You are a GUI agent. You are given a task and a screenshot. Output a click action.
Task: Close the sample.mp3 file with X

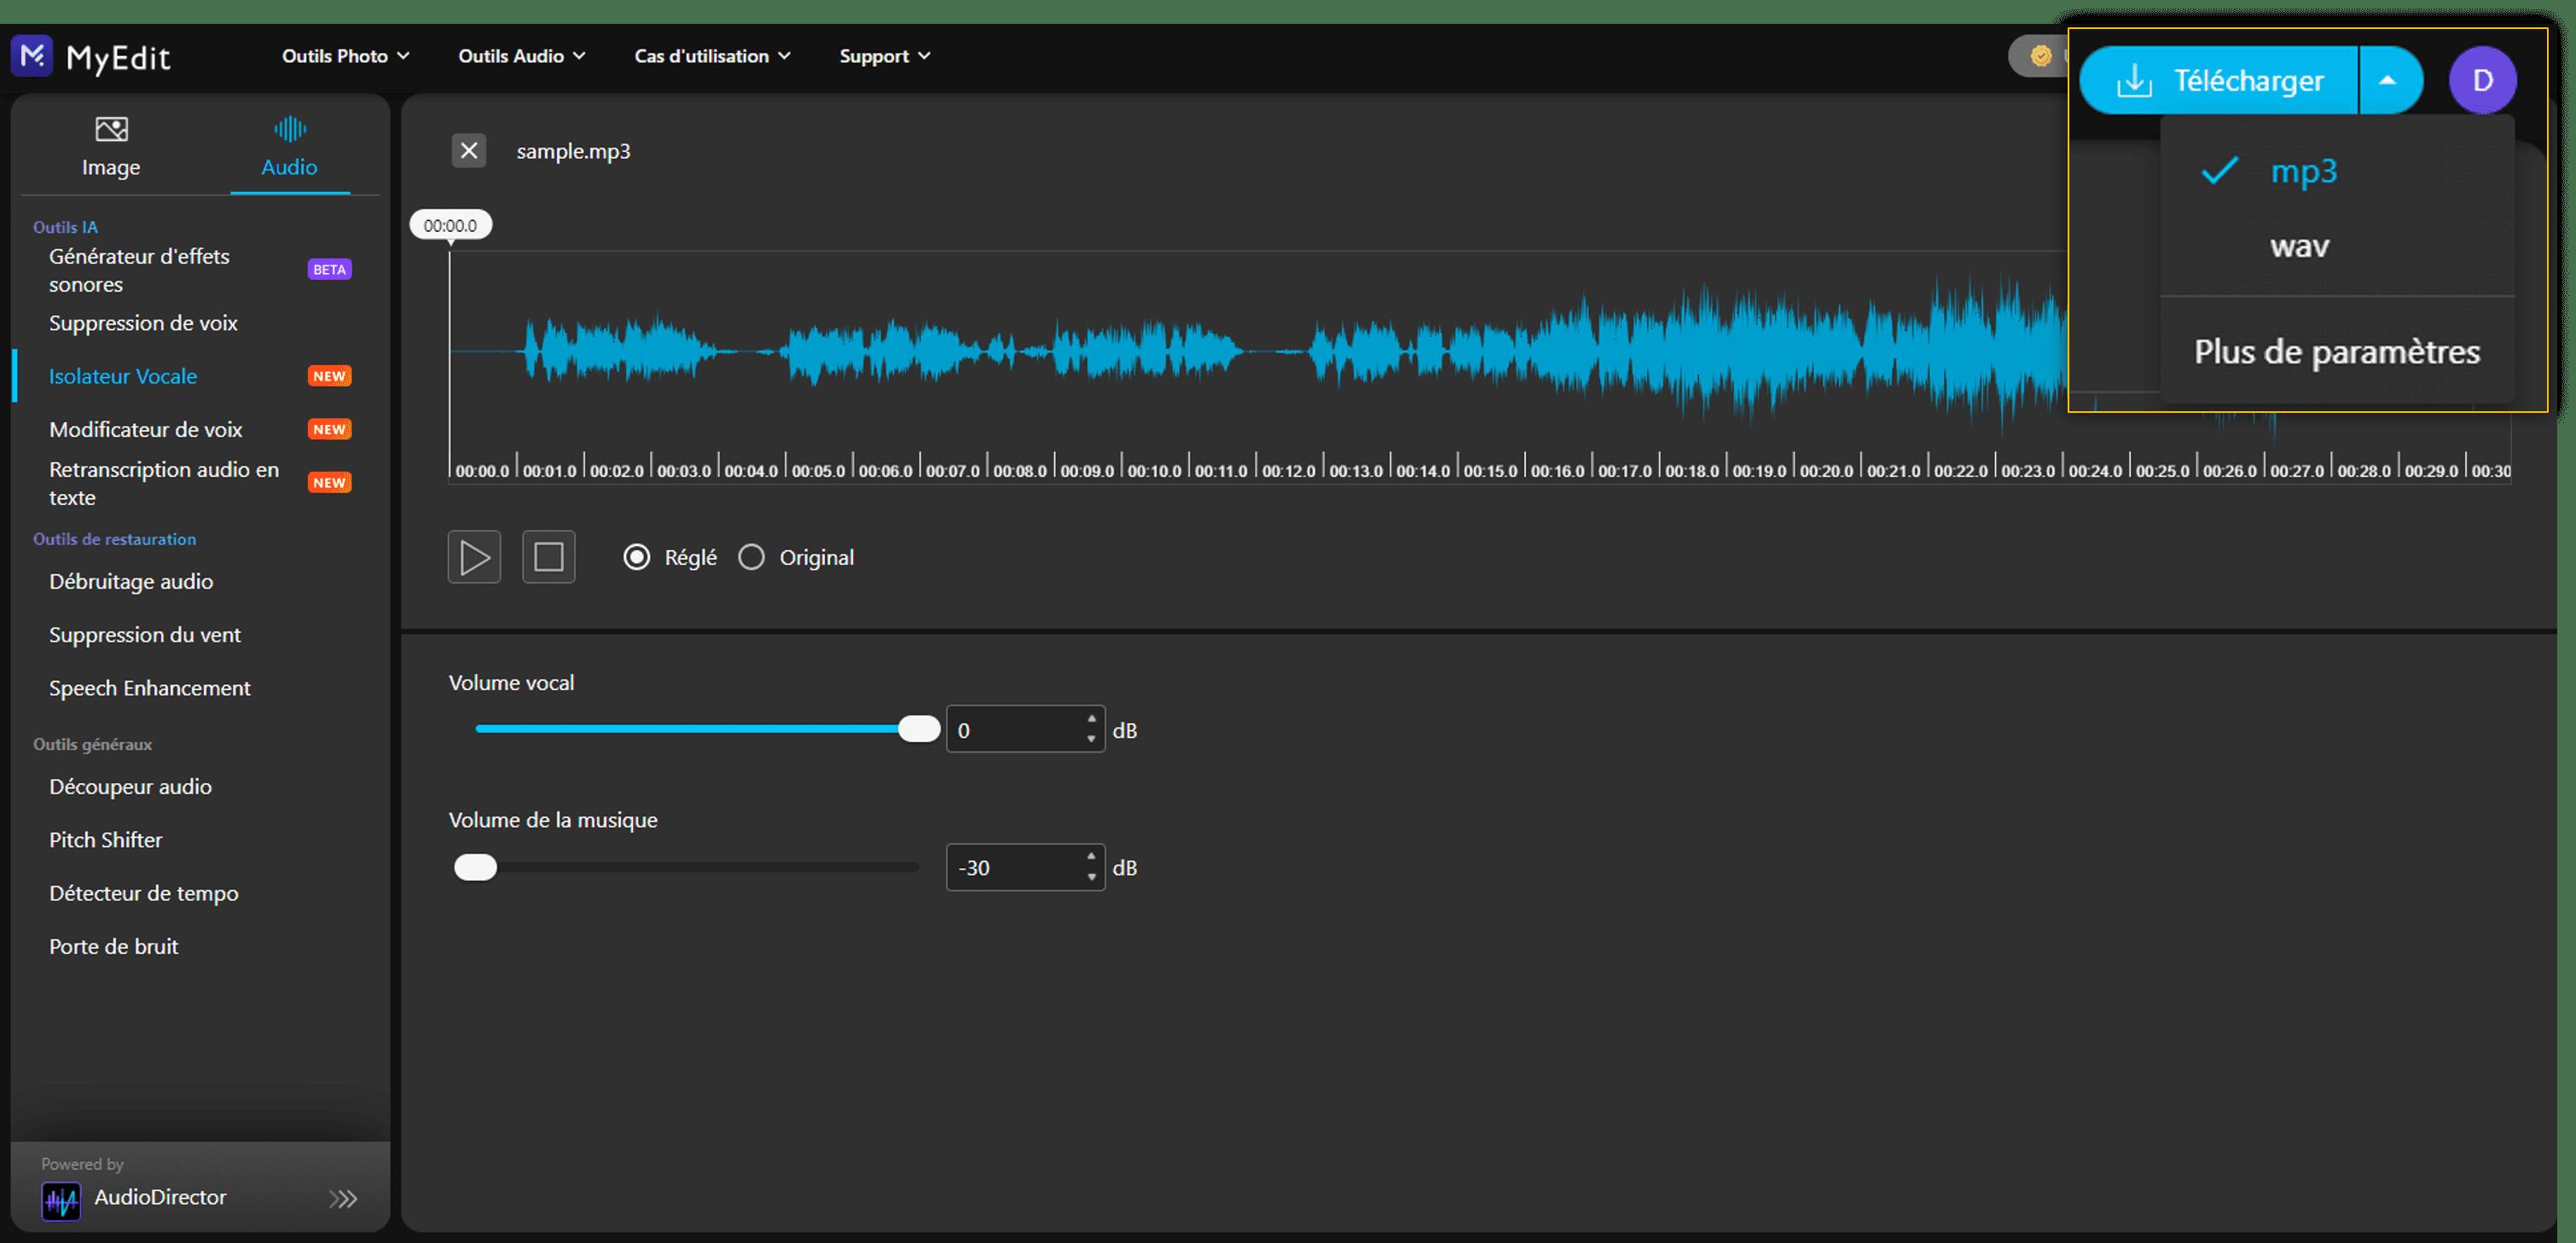pyautogui.click(x=468, y=151)
